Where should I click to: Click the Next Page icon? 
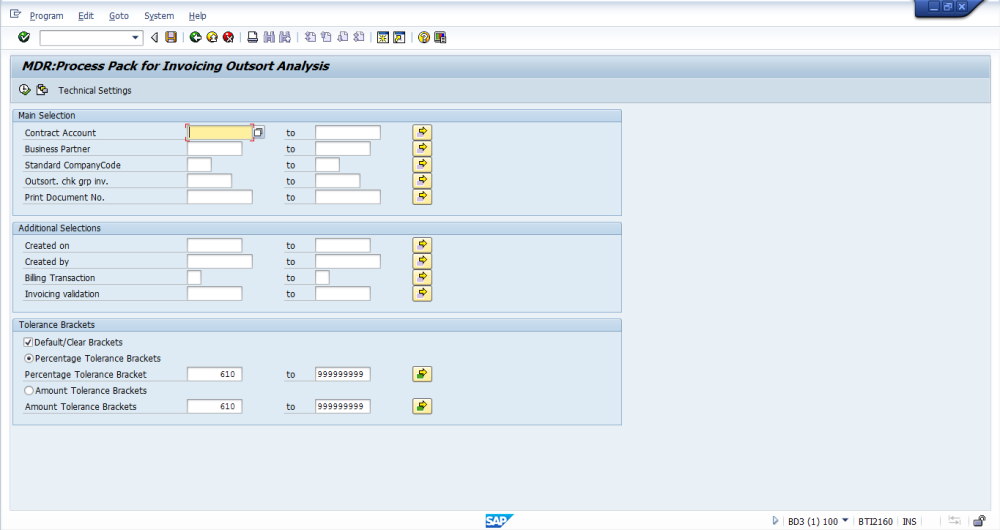pyautogui.click(x=342, y=37)
